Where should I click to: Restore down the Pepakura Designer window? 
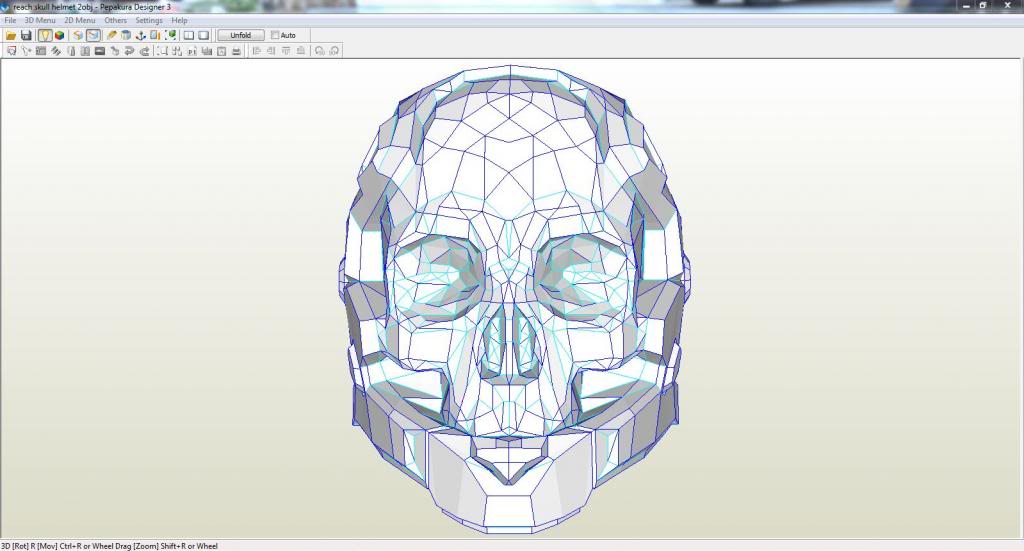(983, 6)
